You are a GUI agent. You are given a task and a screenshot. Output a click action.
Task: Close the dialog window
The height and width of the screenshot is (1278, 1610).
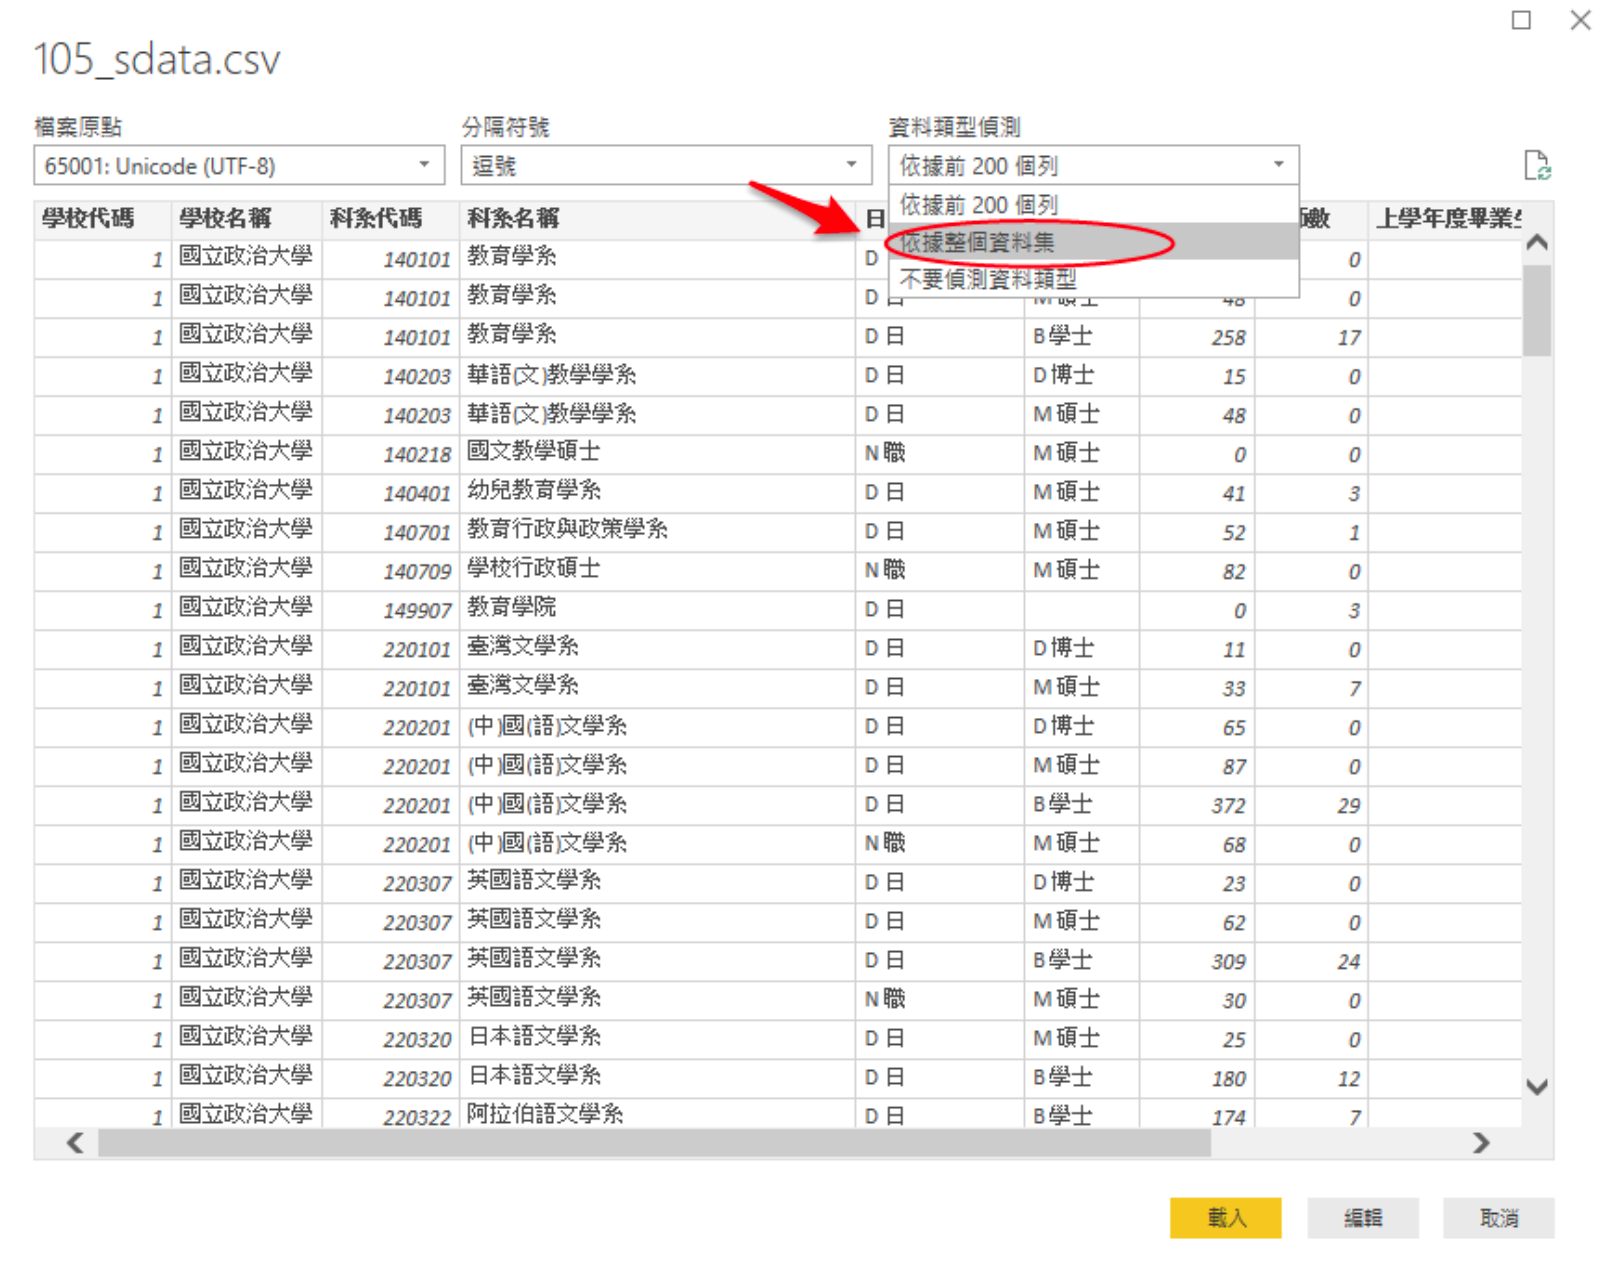[x=1580, y=20]
